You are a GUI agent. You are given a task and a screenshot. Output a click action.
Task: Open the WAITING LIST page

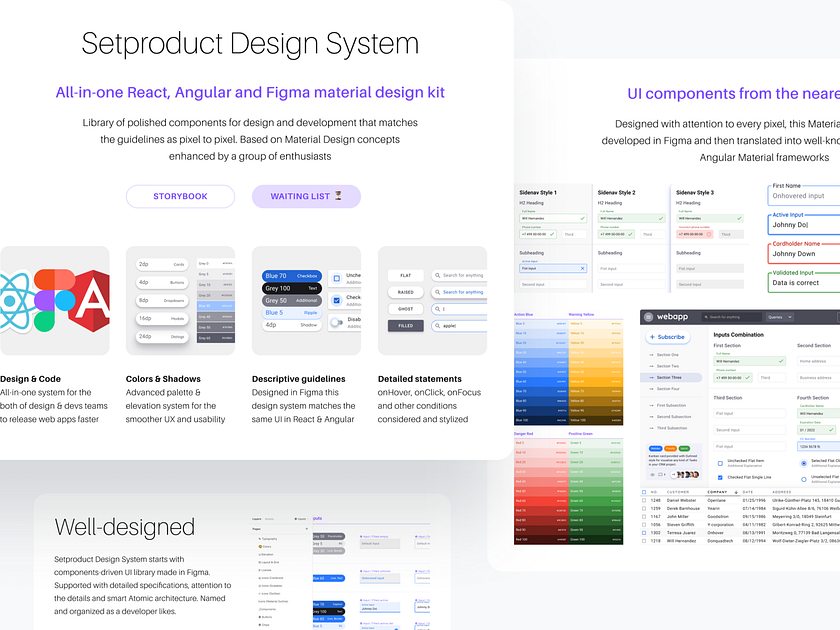(306, 196)
